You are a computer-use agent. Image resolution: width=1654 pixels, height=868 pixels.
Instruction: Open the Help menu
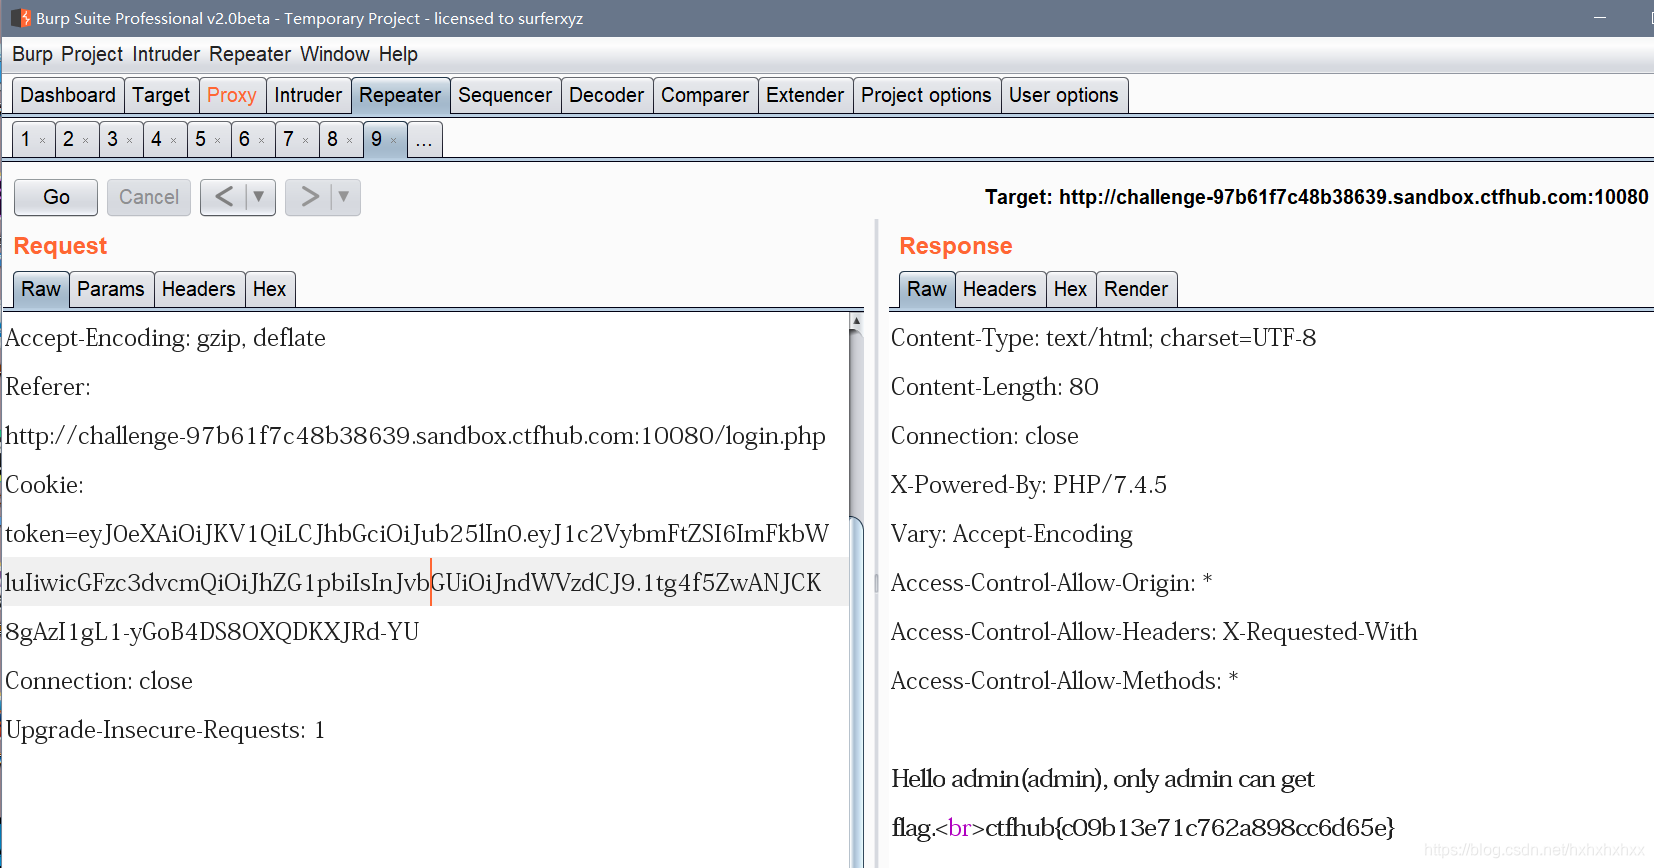(398, 54)
